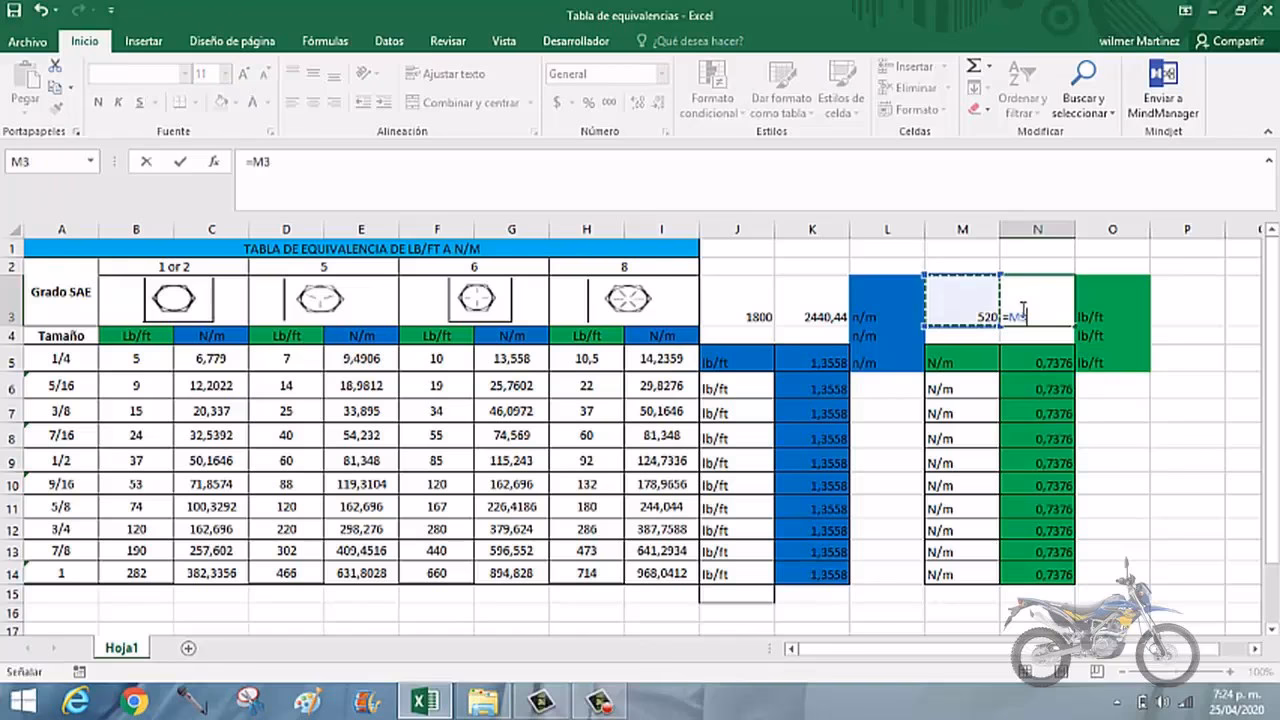Confirm formula with the check mark icon
The image size is (1280, 720).
180,162
